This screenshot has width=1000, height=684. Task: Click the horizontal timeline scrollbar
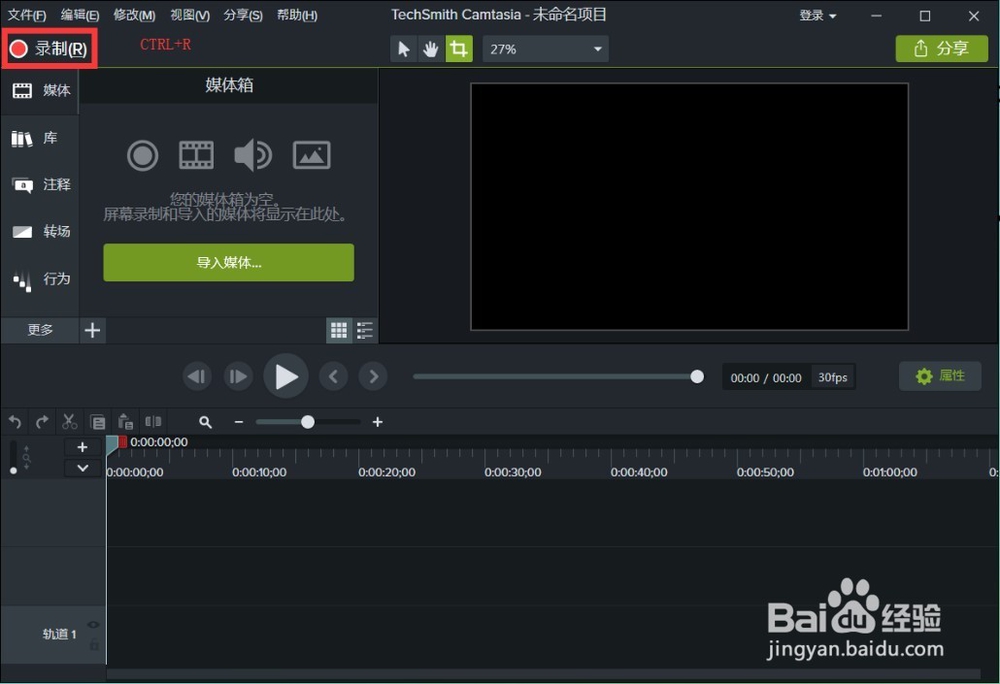tap(543, 674)
